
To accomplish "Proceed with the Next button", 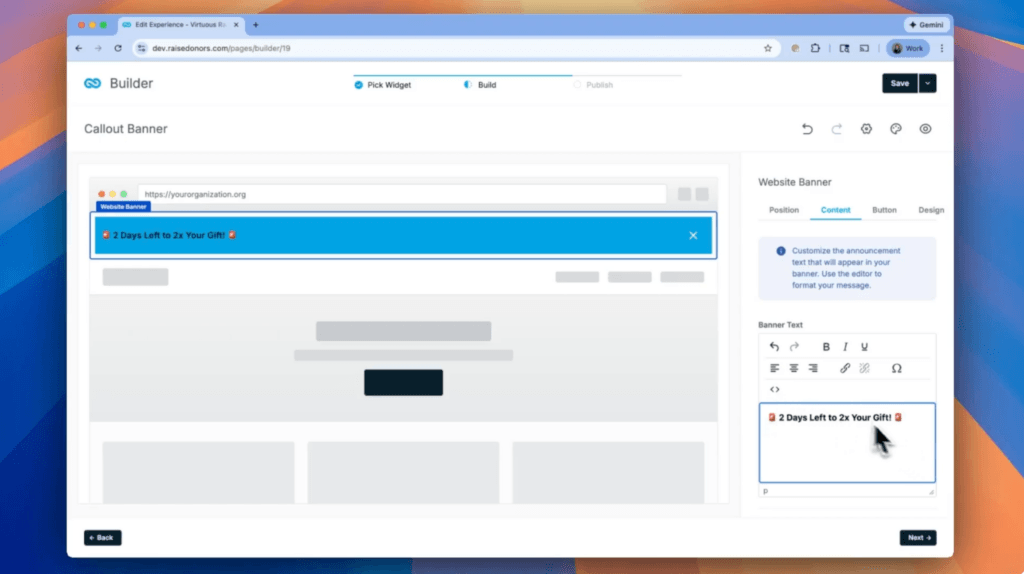I will [918, 538].
